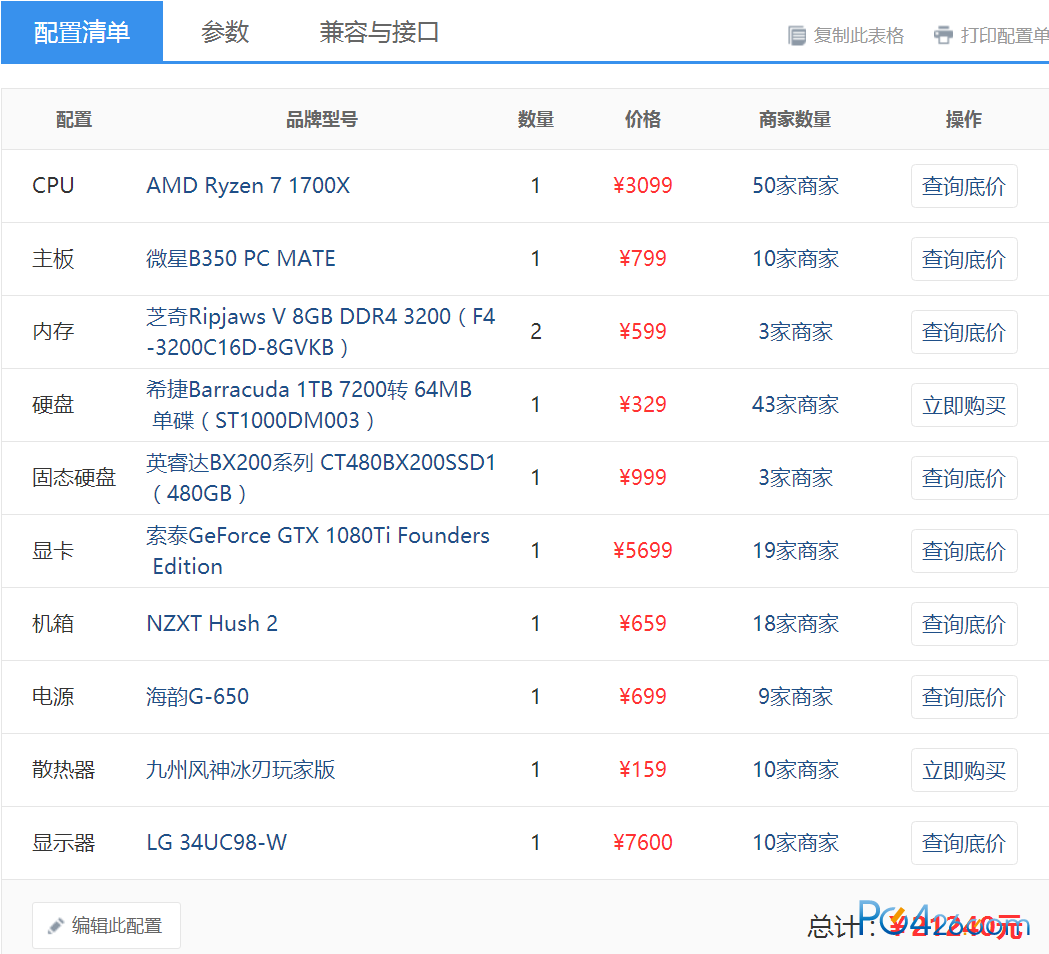Open NZXT Hush 2 product link
Screen dimensions: 1049x954
coord(212,623)
